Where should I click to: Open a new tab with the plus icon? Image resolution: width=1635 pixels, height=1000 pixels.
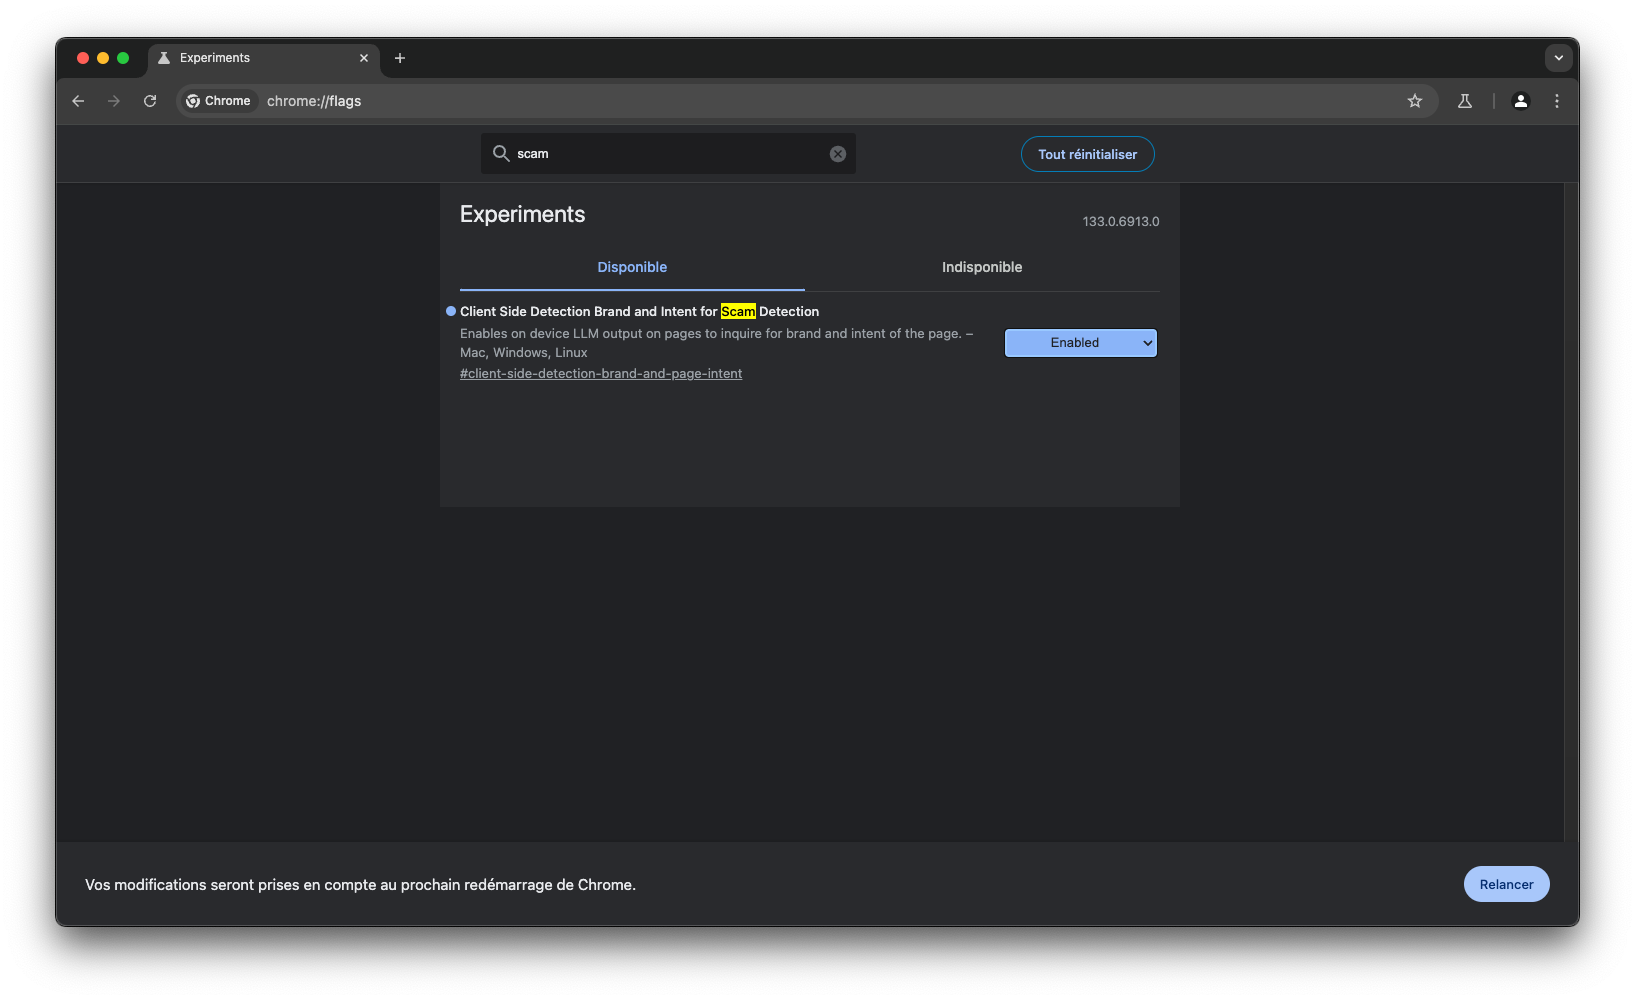pos(400,59)
